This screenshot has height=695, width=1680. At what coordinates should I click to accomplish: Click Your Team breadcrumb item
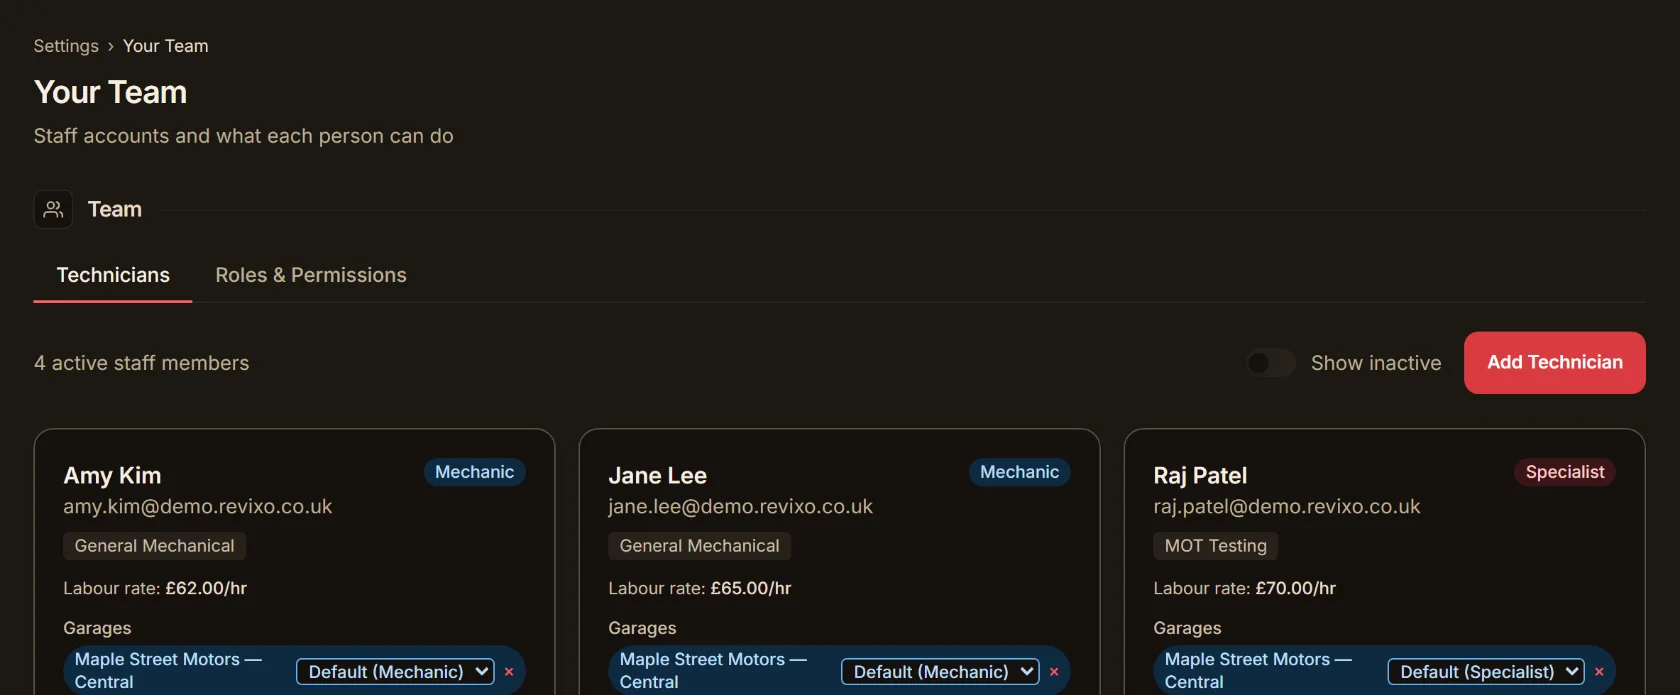[166, 46]
